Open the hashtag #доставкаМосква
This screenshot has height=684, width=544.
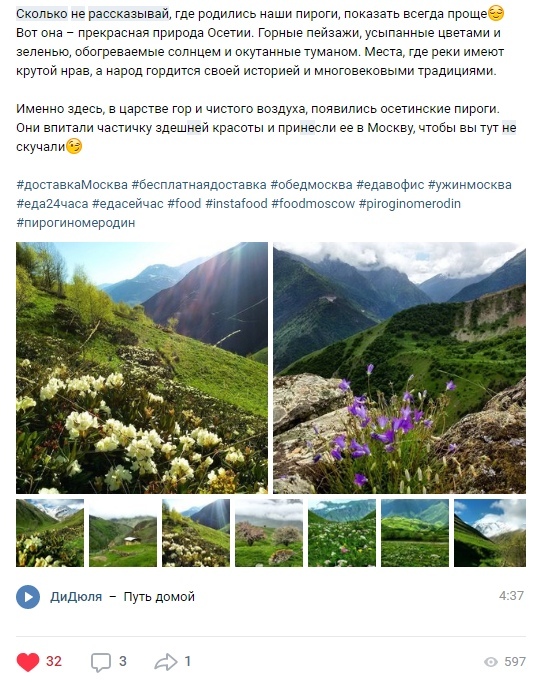(x=72, y=185)
